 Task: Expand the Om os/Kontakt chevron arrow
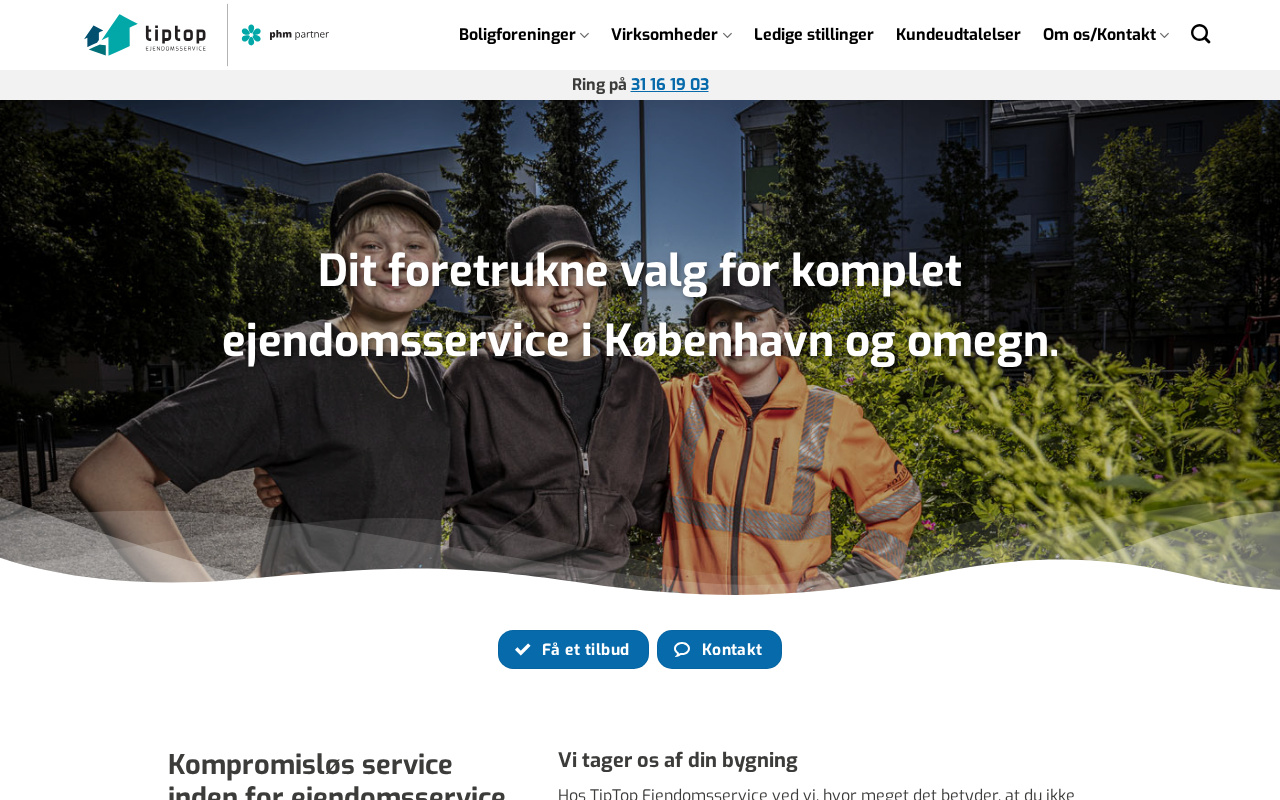(1164, 35)
